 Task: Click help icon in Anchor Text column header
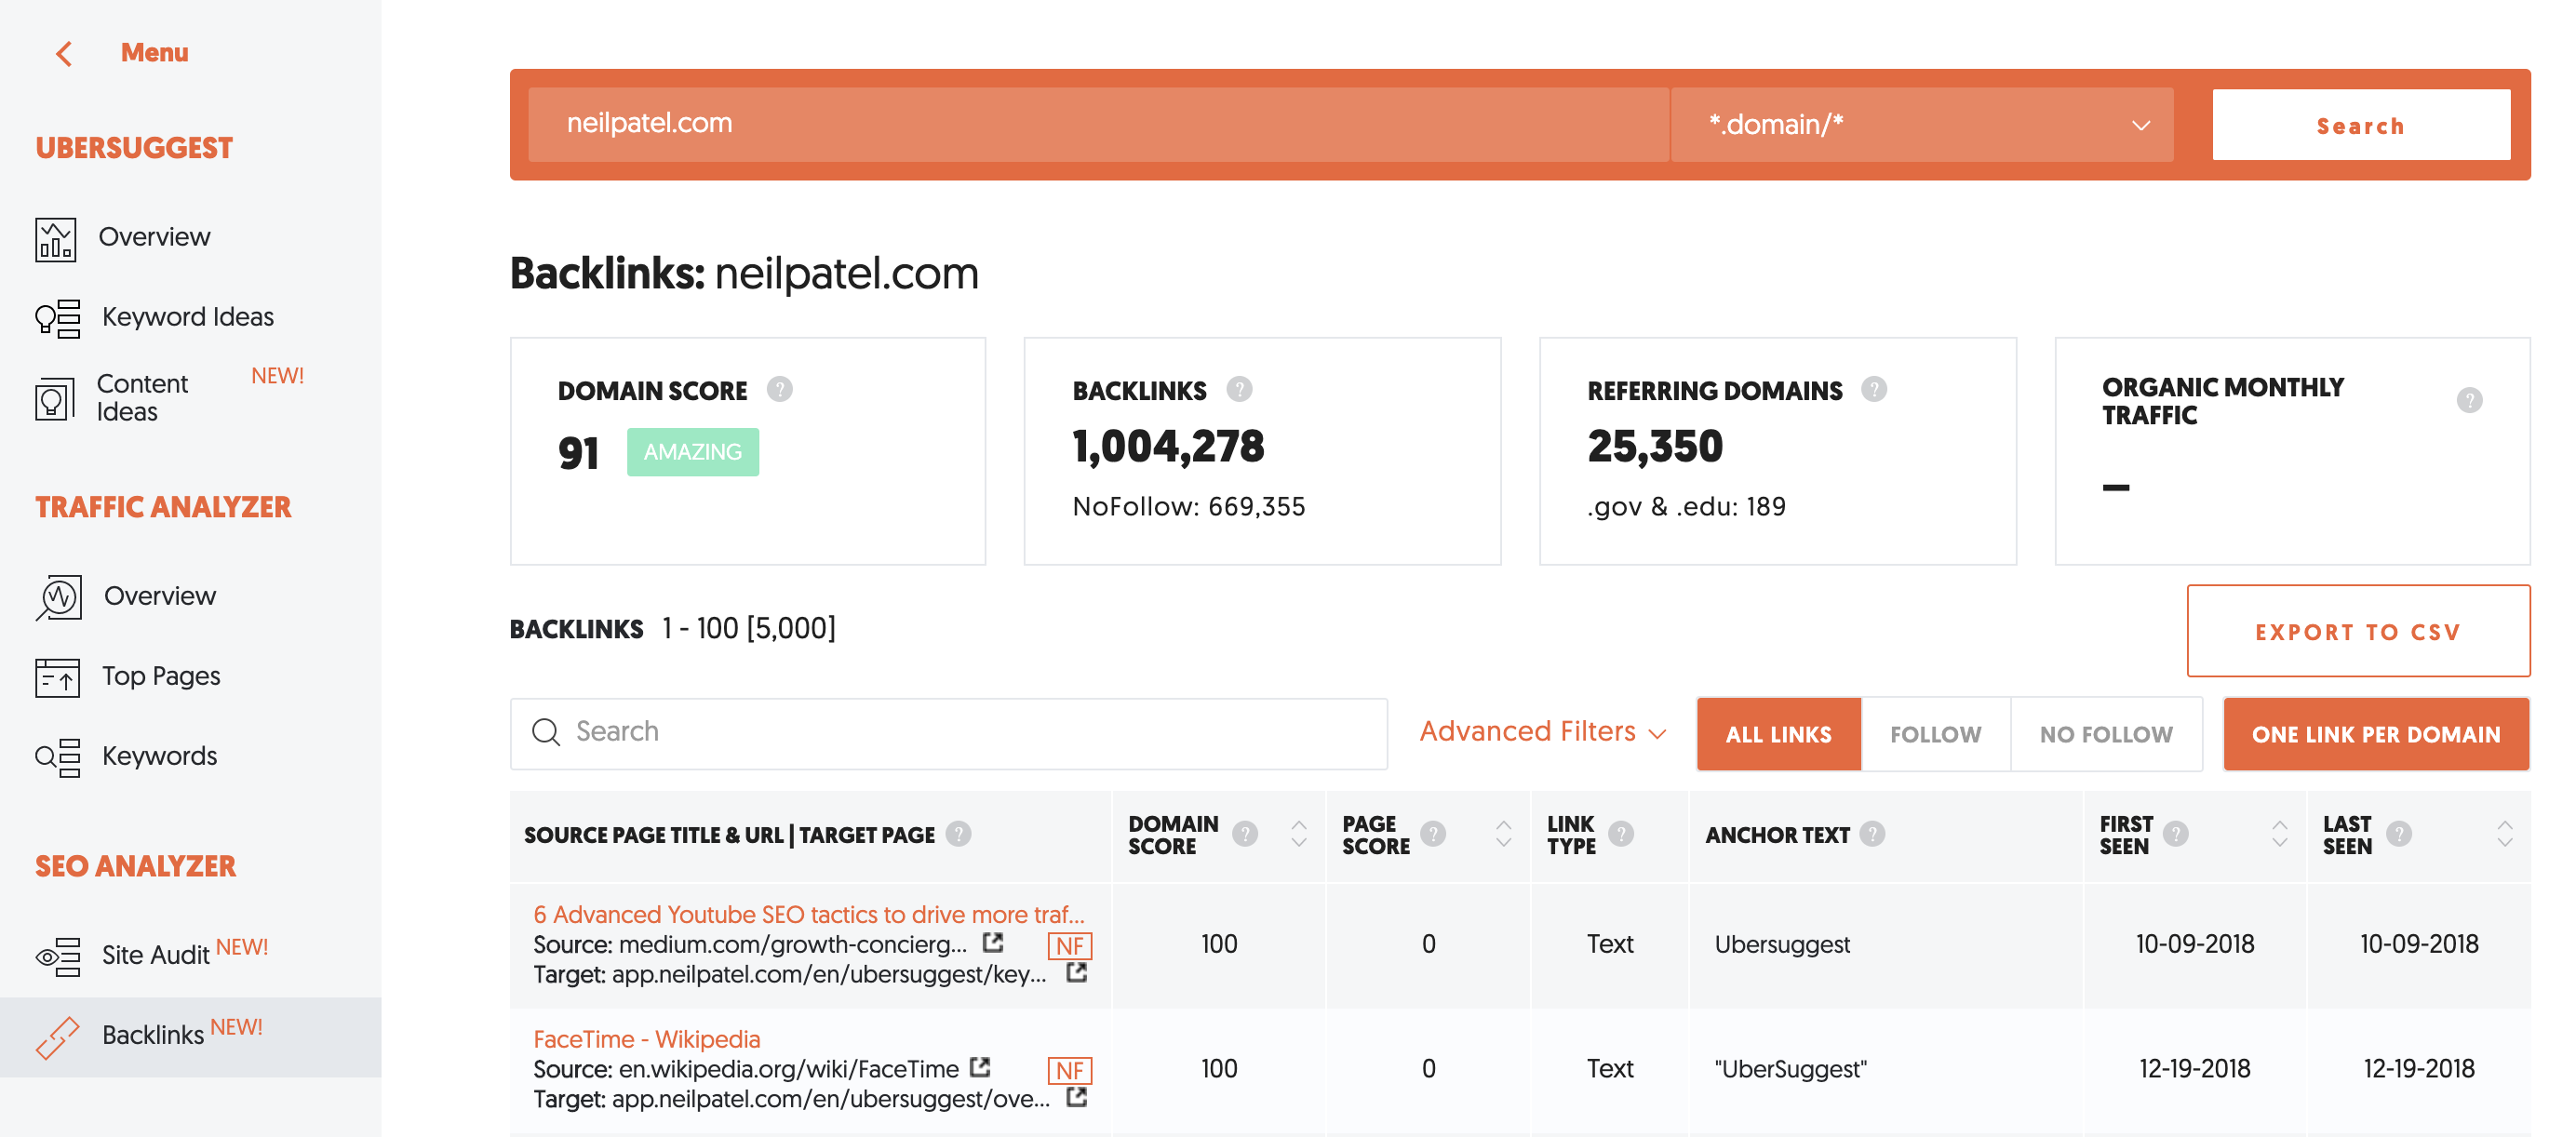click(x=1872, y=833)
